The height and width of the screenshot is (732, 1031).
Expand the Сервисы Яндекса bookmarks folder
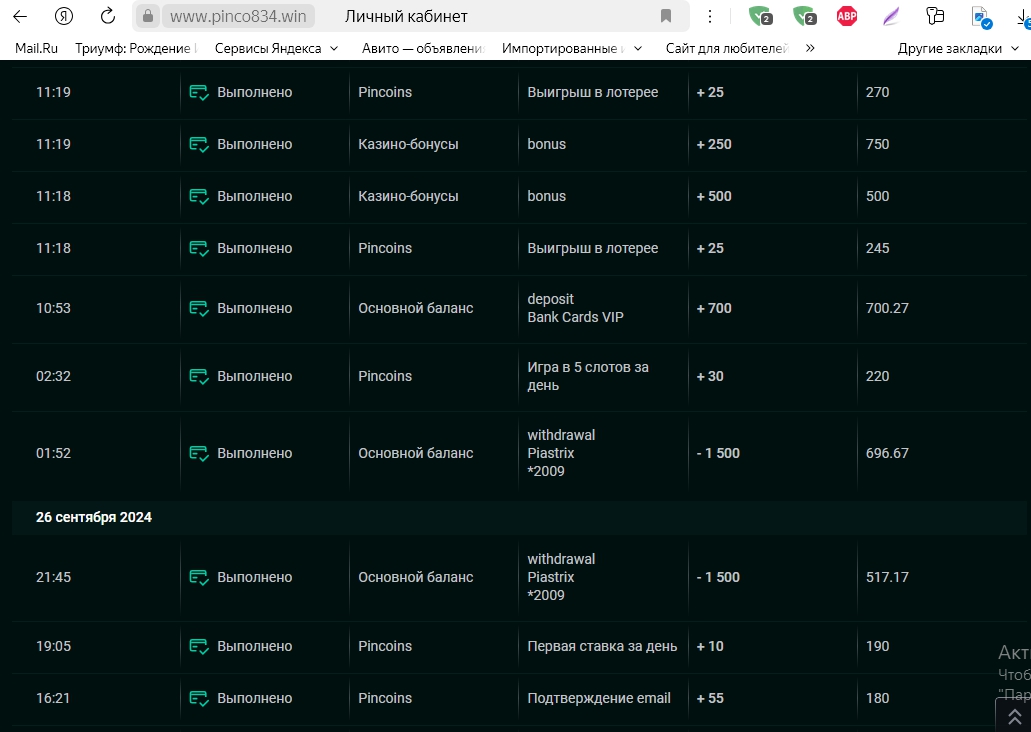click(x=276, y=48)
